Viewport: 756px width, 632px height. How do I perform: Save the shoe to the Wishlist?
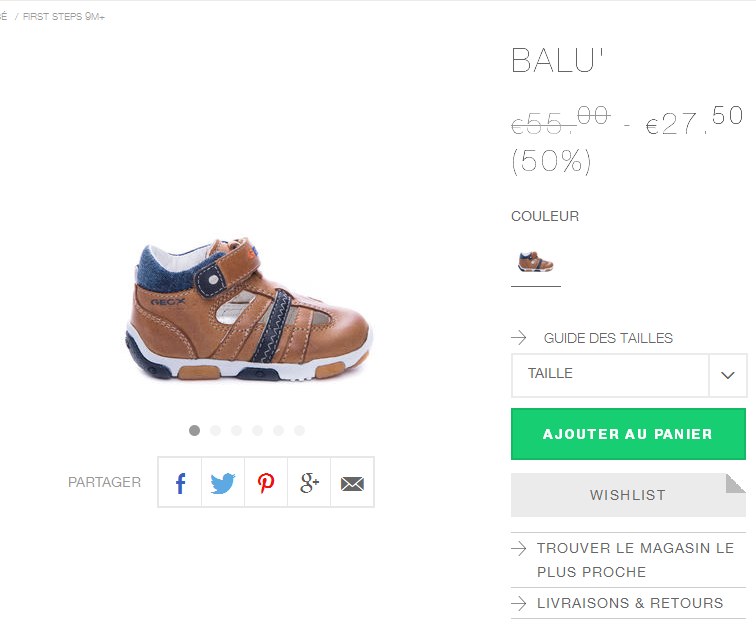628,495
